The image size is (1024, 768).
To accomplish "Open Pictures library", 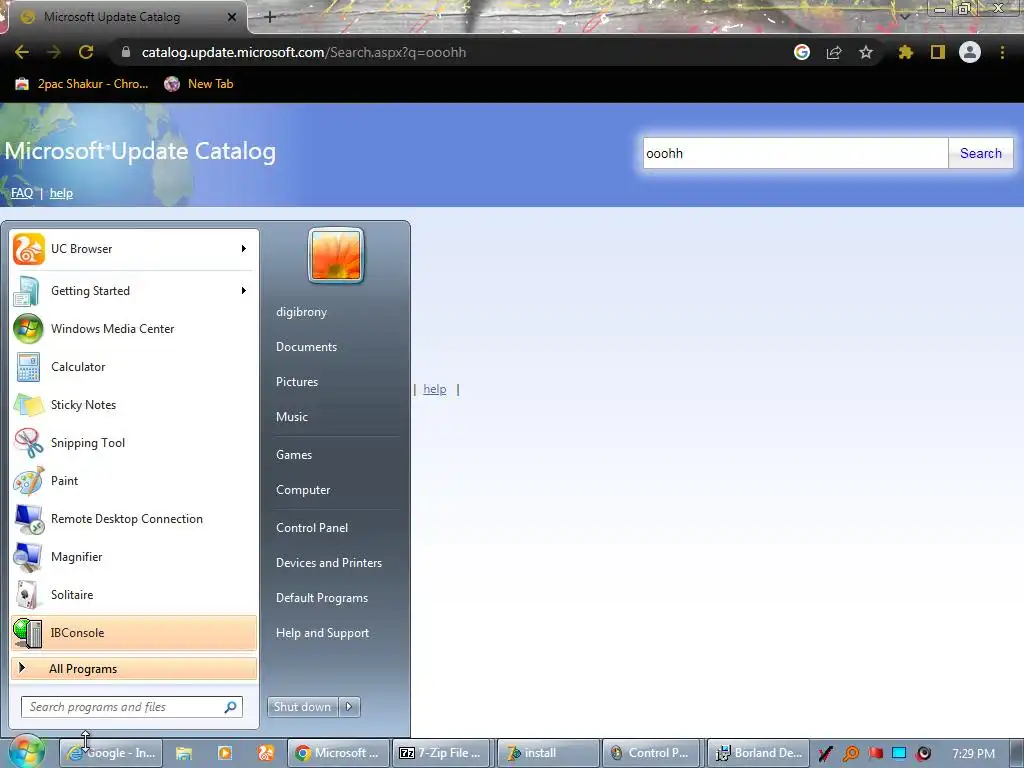I will pos(296,382).
